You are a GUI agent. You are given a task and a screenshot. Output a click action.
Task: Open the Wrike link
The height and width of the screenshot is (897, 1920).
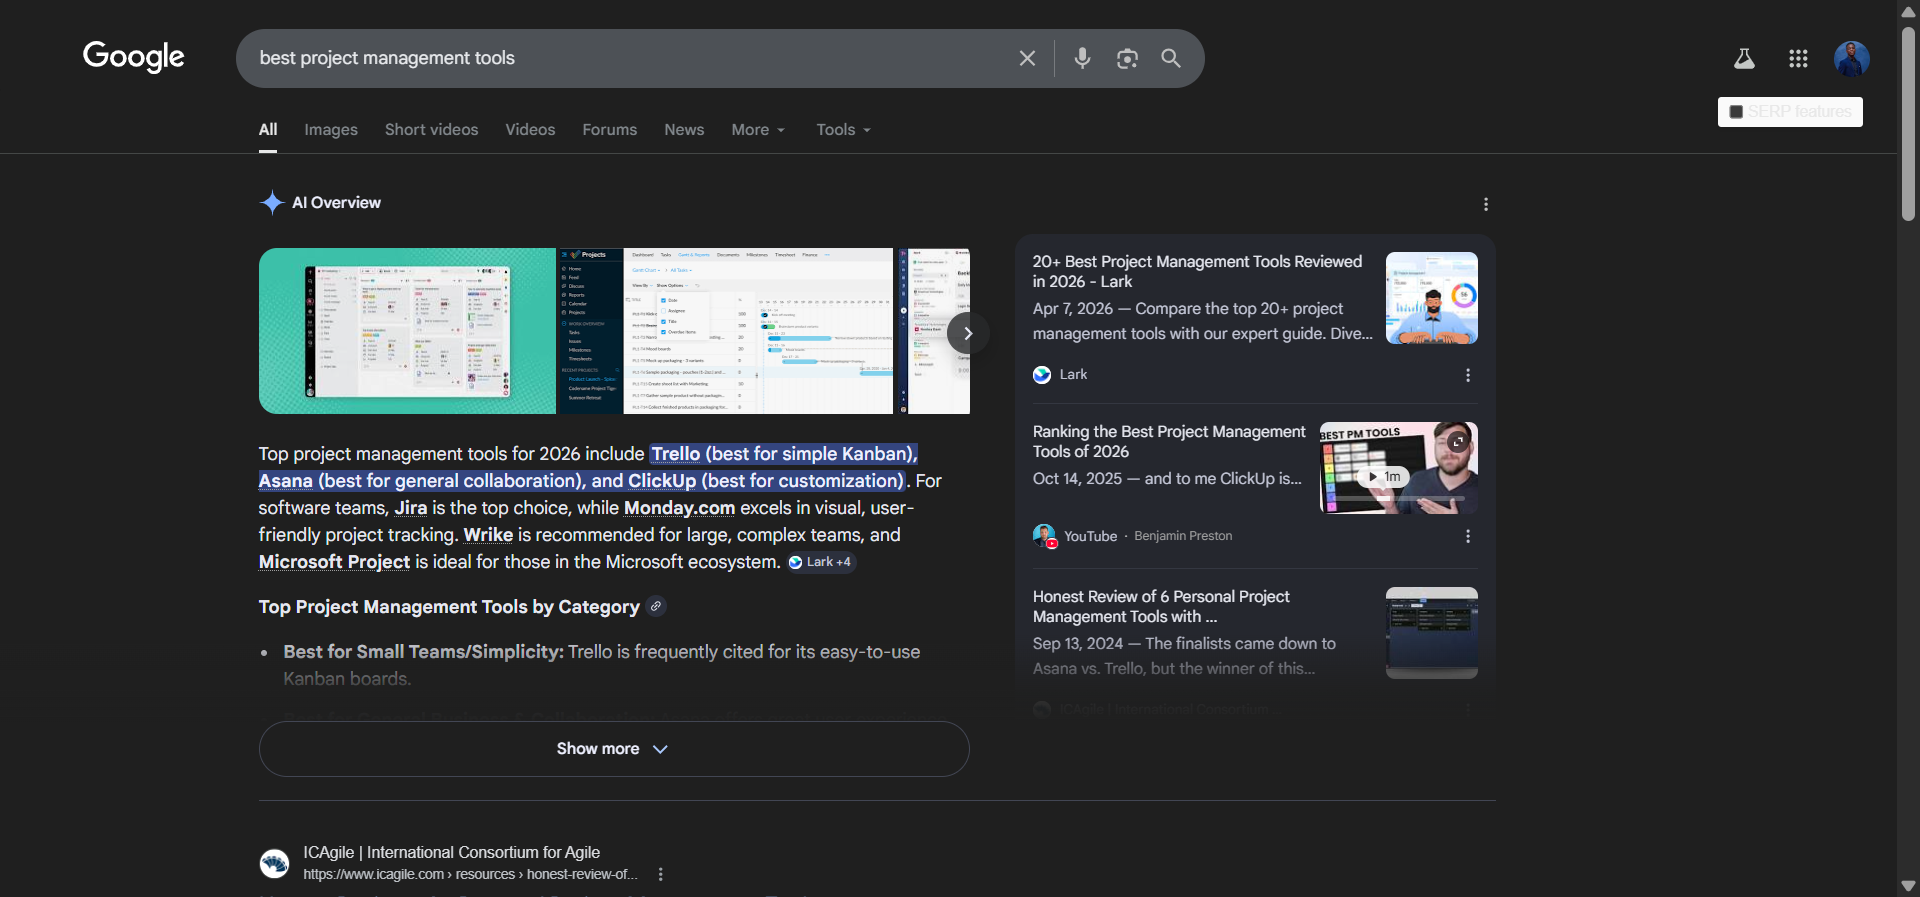click(488, 535)
